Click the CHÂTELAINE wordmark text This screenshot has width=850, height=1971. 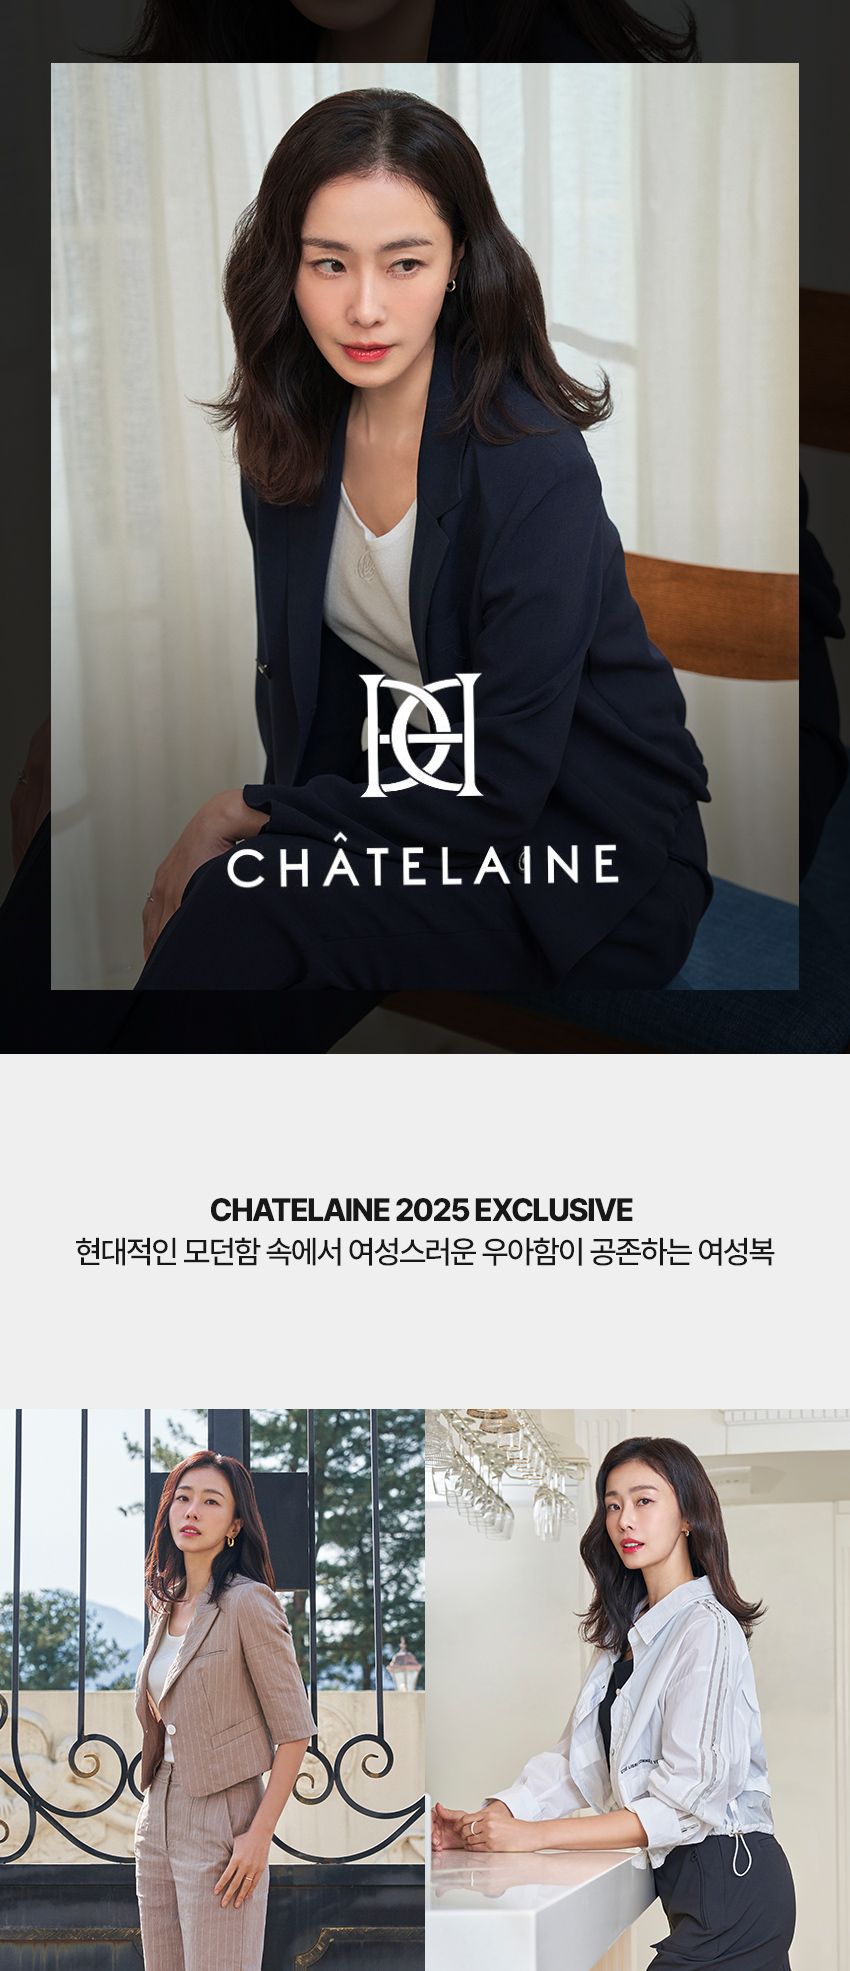pos(422,866)
